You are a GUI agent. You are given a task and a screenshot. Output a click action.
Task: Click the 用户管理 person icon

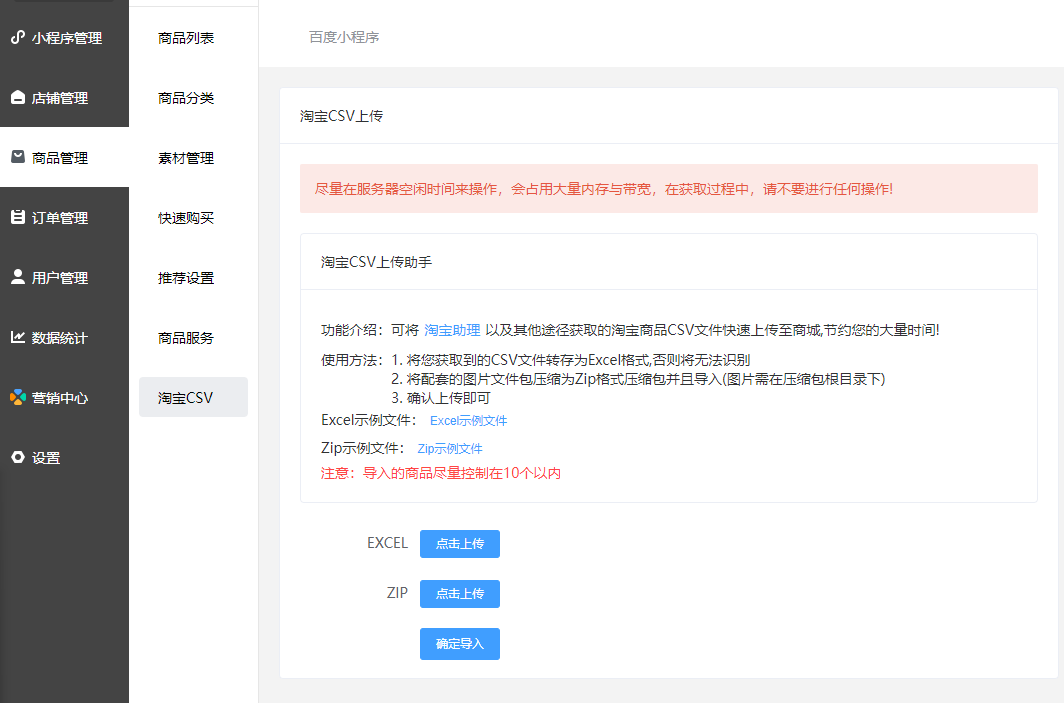18,277
